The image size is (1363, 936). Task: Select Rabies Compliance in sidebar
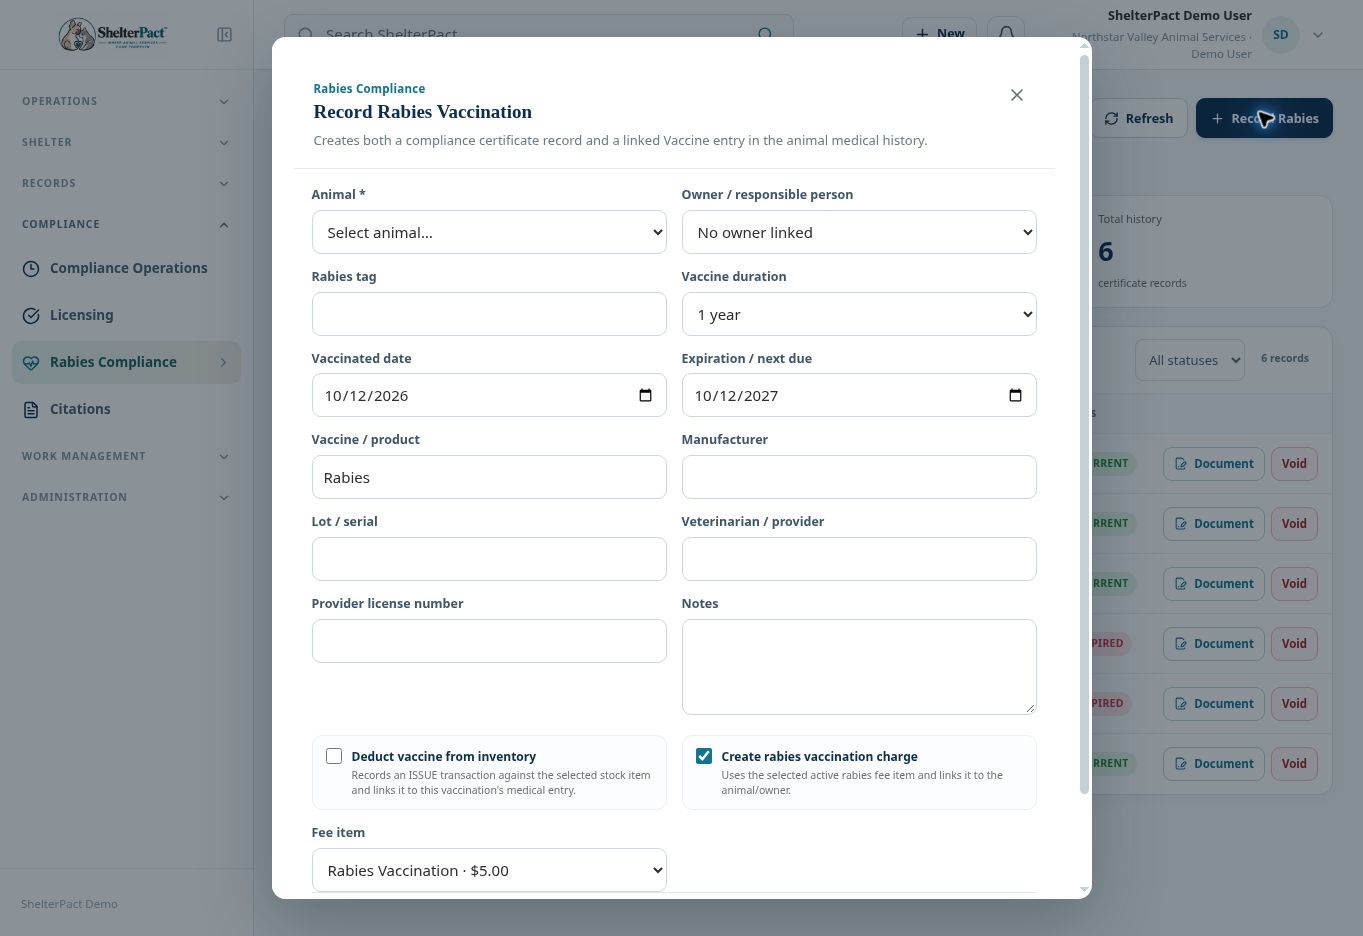coord(126,362)
